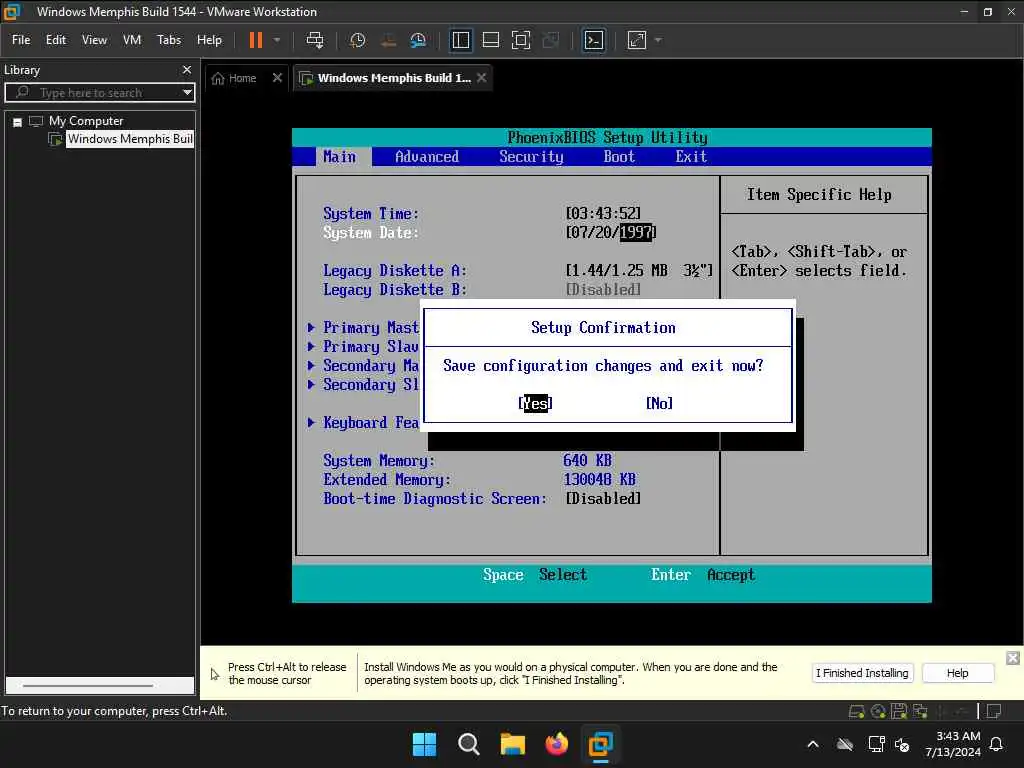Click the hard disk device status icon

click(856, 711)
